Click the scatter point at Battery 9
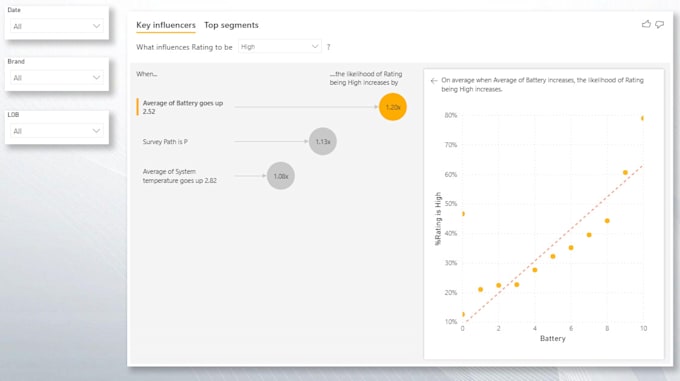The image size is (680, 381). click(x=625, y=173)
